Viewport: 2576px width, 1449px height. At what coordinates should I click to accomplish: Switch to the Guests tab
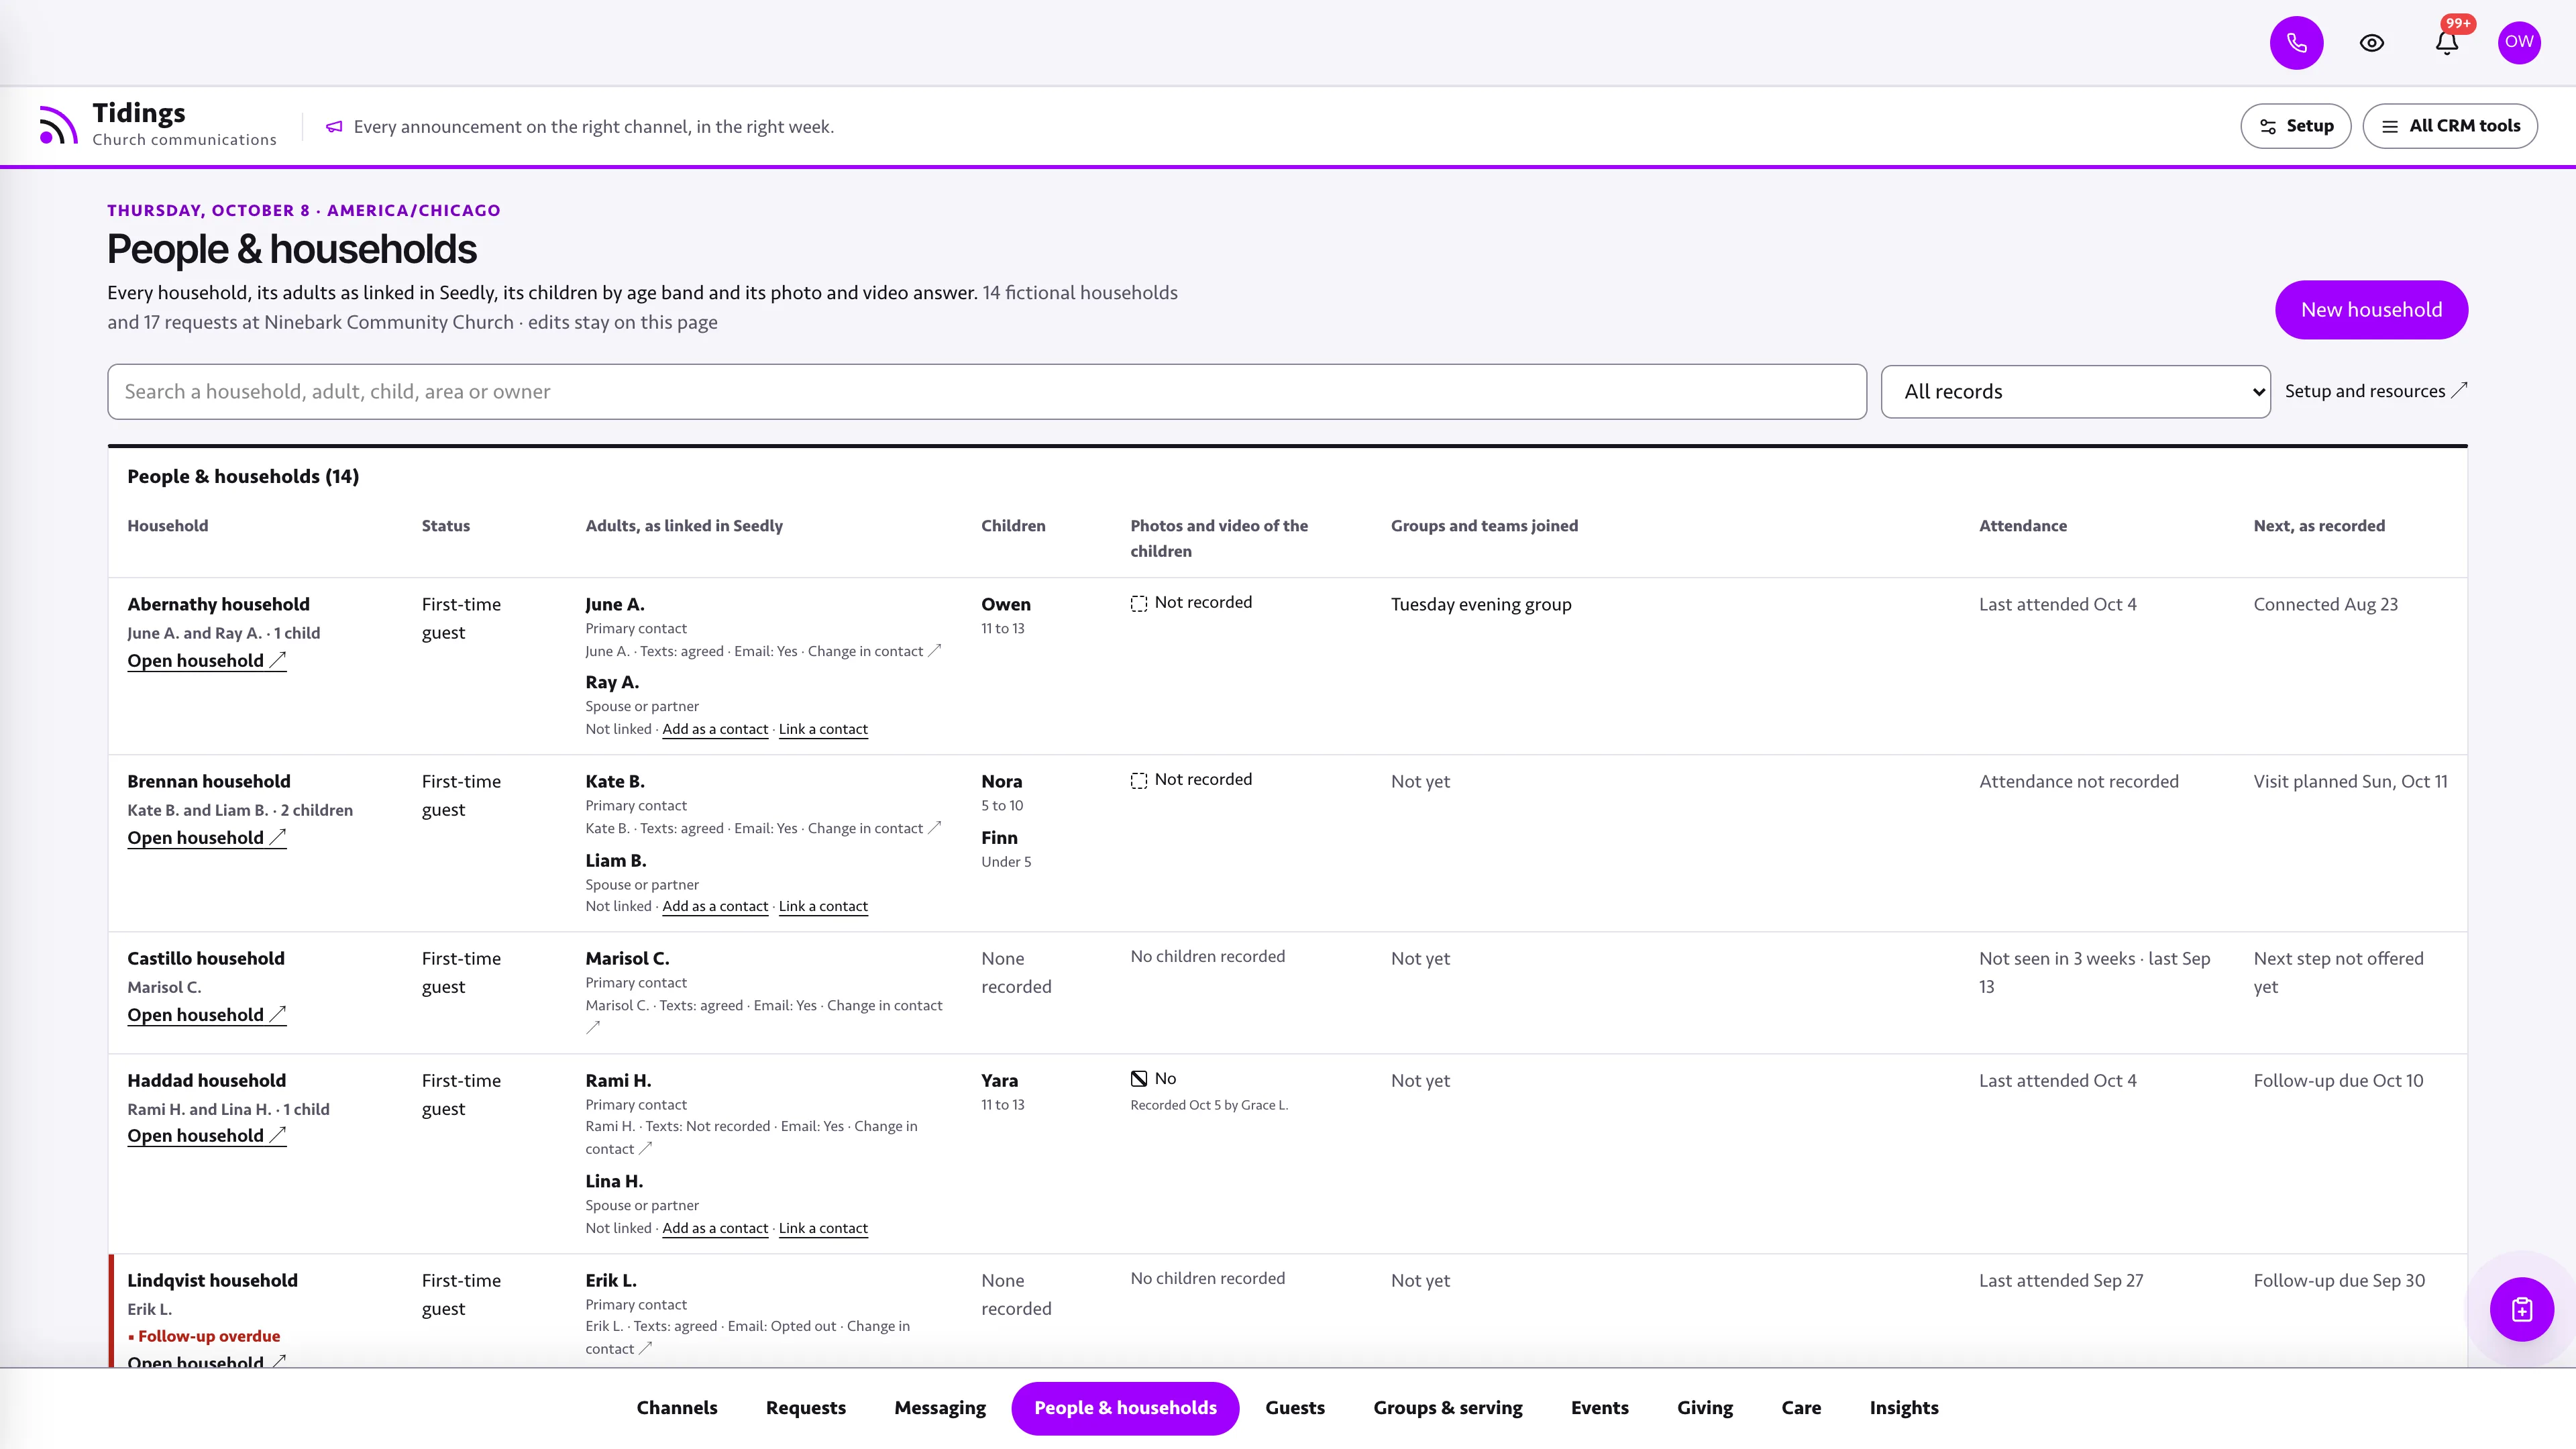point(1295,1408)
